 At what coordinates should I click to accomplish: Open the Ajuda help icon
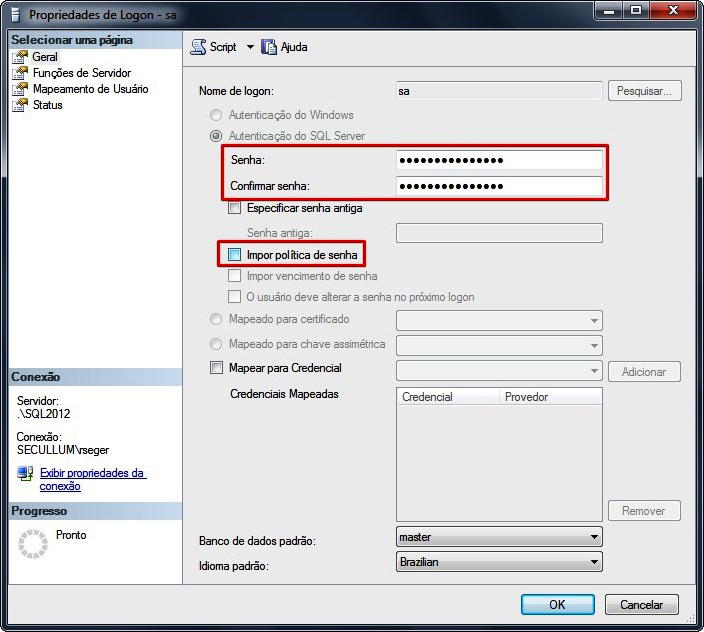coord(269,47)
